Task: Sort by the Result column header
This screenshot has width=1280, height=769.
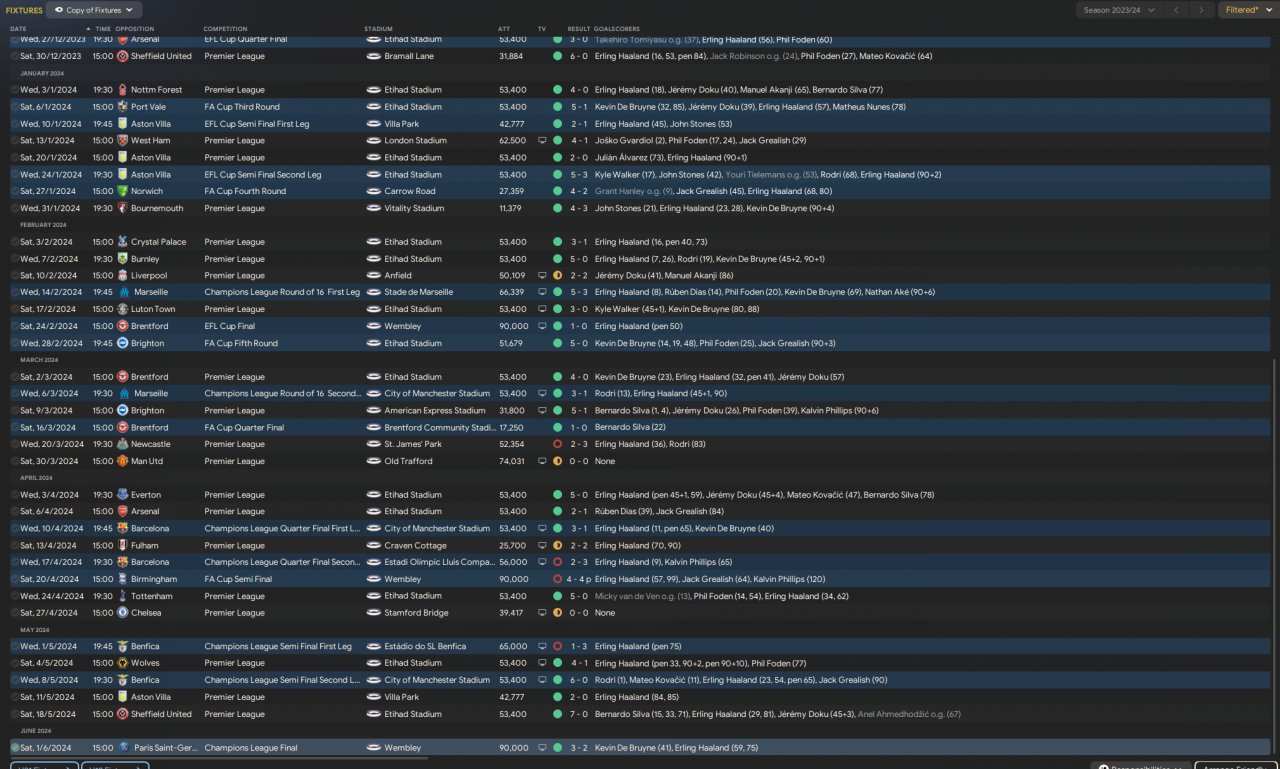Action: point(579,29)
